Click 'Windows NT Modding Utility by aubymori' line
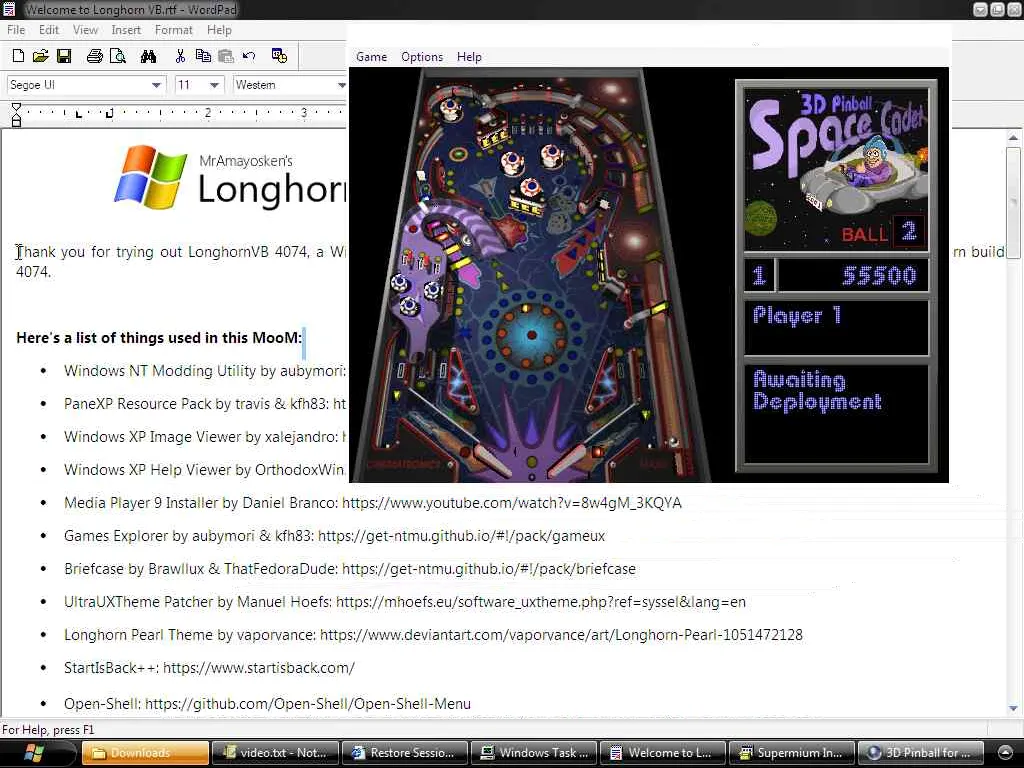Viewport: 1024px width, 768px height. pyautogui.click(x=204, y=371)
